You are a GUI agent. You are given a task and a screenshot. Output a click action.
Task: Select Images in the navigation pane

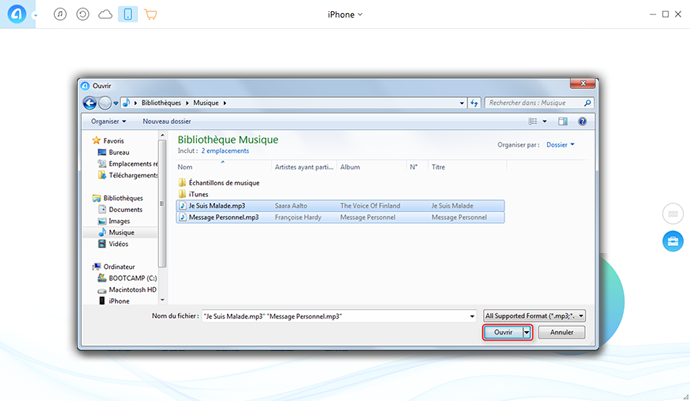114,221
